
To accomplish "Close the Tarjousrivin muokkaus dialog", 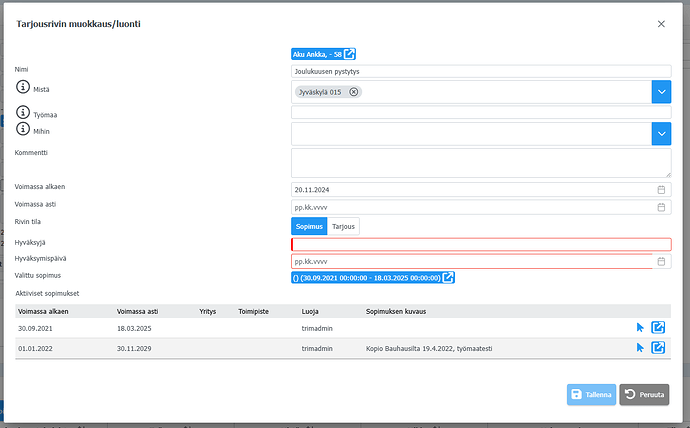I will 660,23.
